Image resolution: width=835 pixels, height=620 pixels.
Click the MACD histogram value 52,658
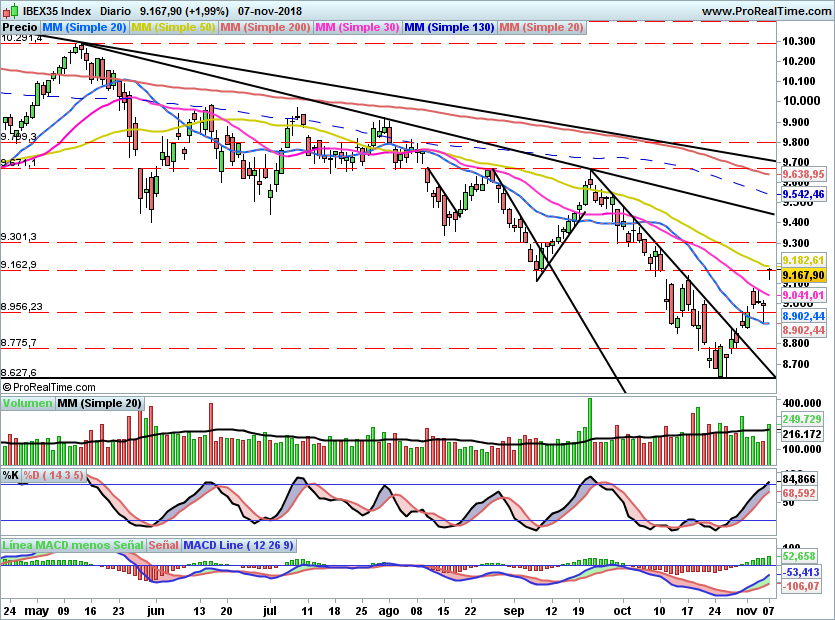click(799, 556)
